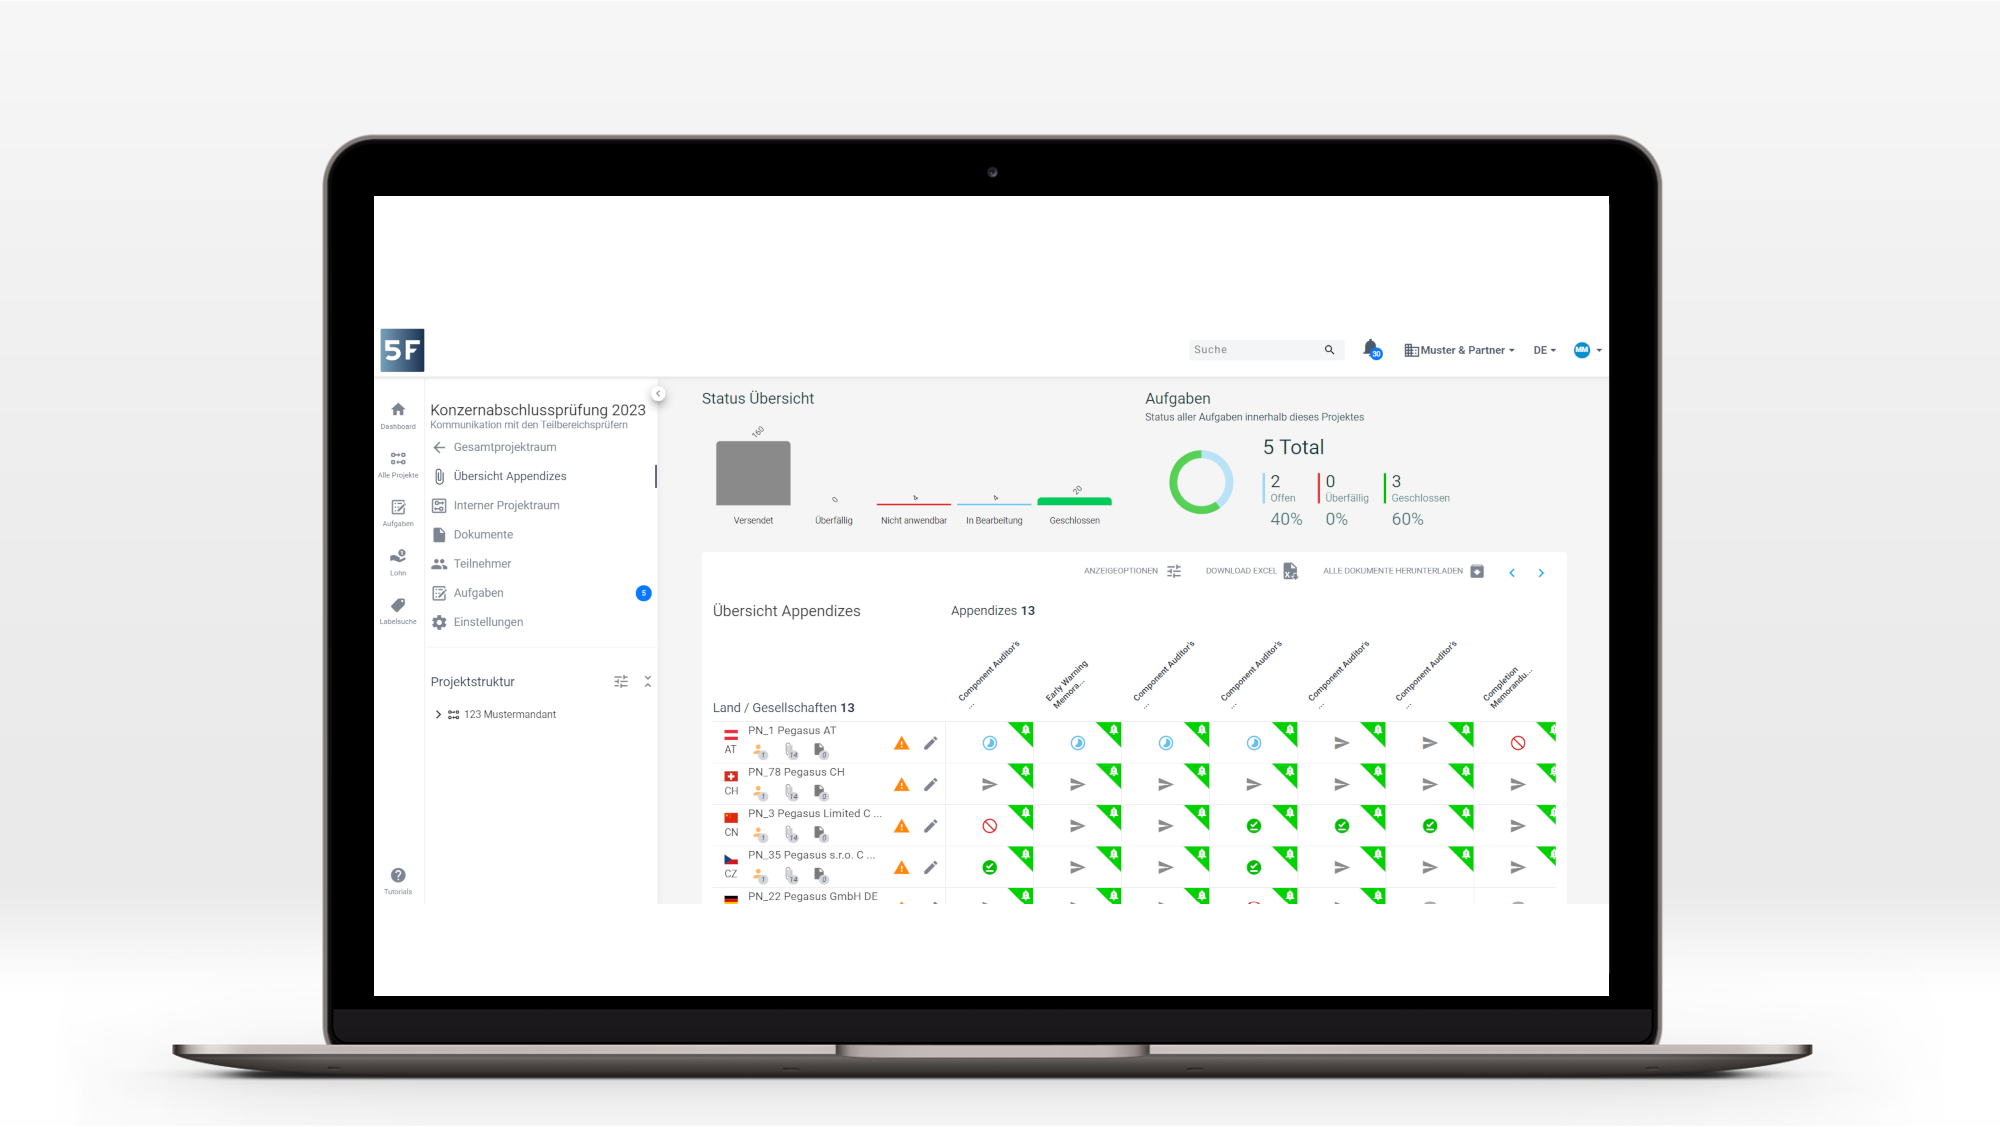Click the Alle Dokumente herunterladen icon

[1477, 571]
